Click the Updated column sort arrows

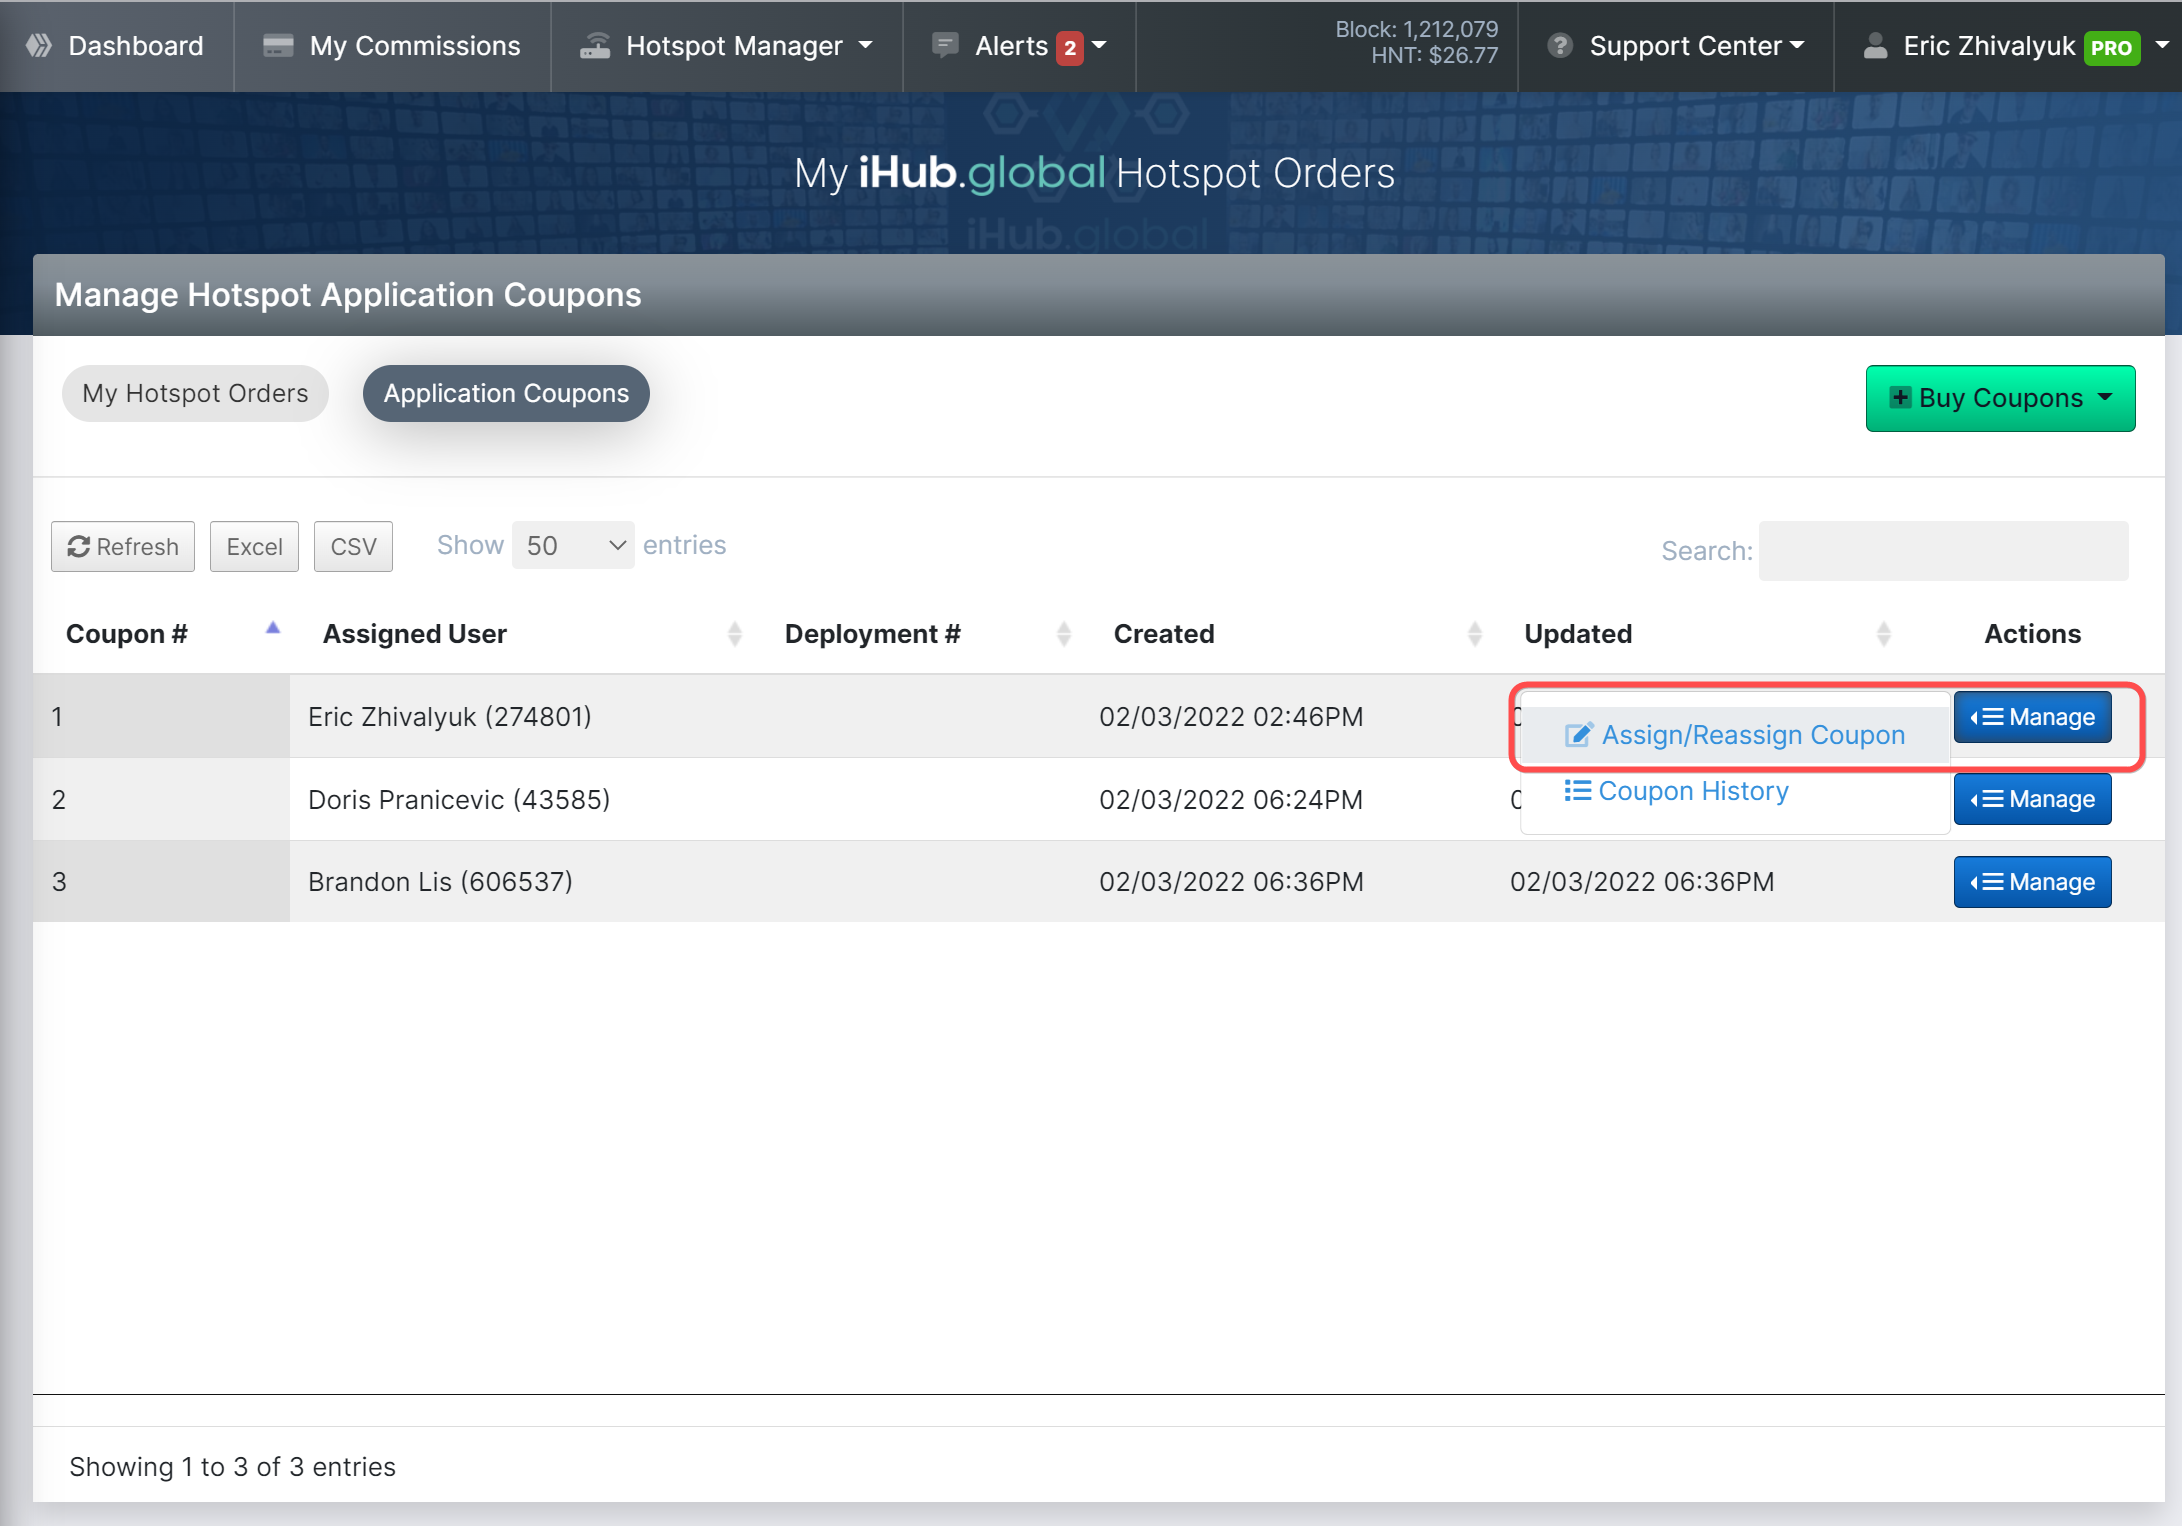pyautogui.click(x=1884, y=634)
